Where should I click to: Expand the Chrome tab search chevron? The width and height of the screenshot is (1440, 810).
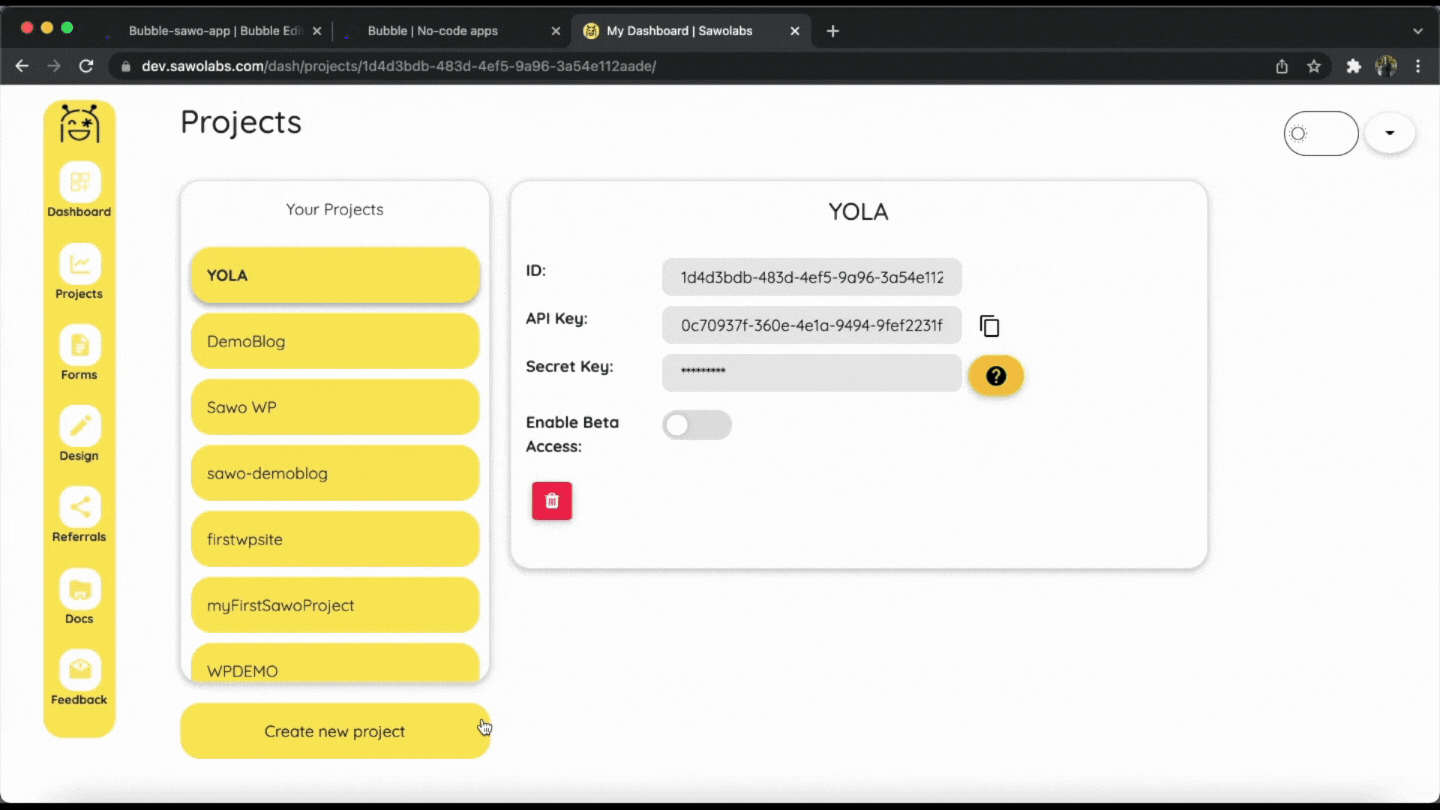[x=1418, y=31]
